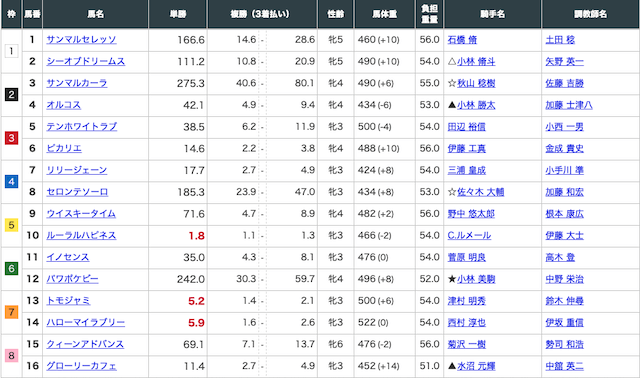The width and height of the screenshot is (640, 378).
Task: Open trainer 伊藤 大士 link
Action: tap(564, 236)
